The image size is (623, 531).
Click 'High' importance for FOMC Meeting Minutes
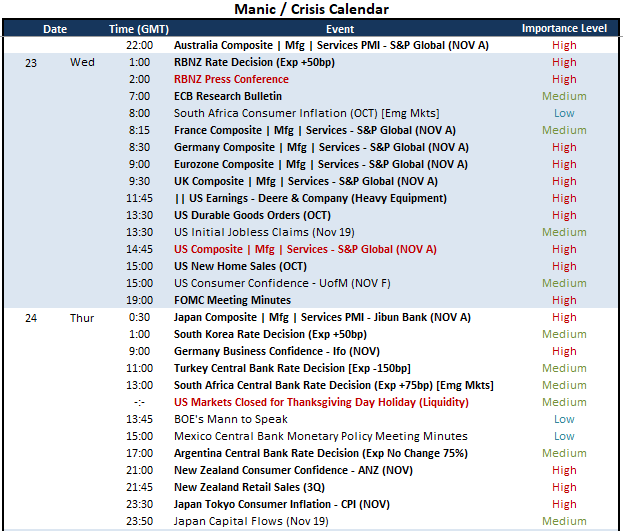(564, 300)
